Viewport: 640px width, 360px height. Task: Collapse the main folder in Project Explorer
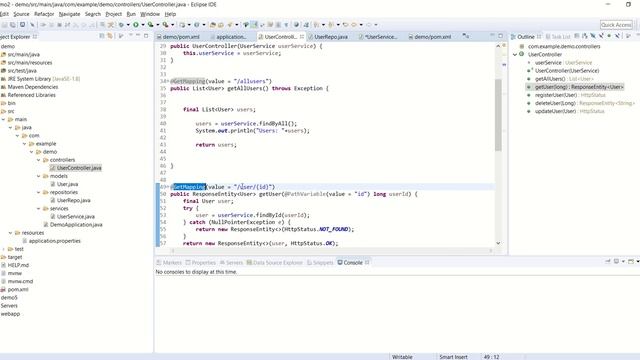[x=4, y=119]
